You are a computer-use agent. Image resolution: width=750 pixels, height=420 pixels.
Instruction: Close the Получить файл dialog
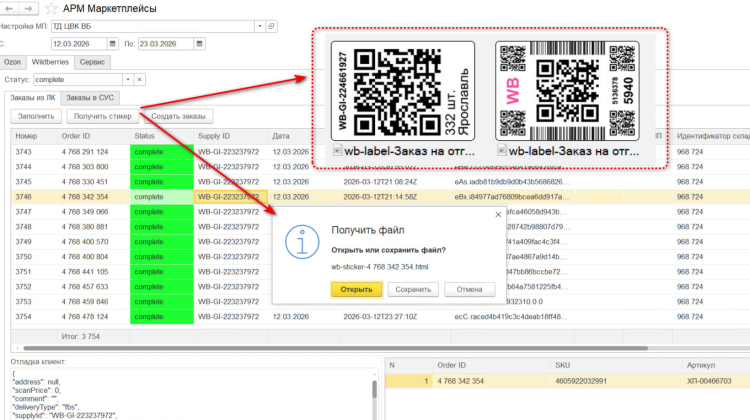pos(498,214)
